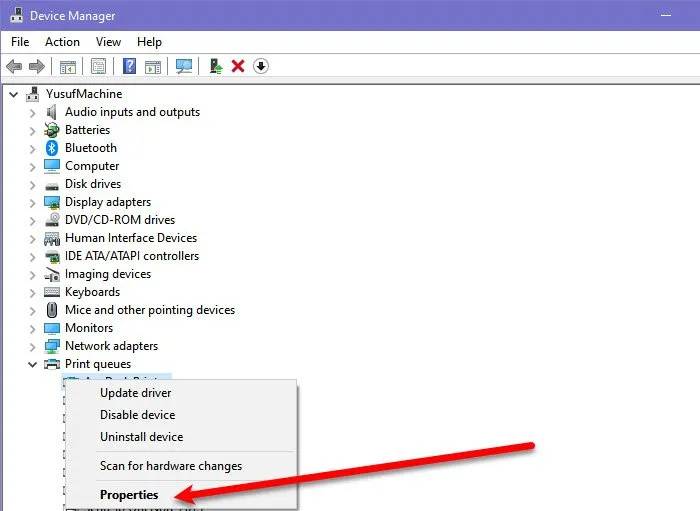Click the Print queues printer icon
700x511 pixels.
point(52,364)
